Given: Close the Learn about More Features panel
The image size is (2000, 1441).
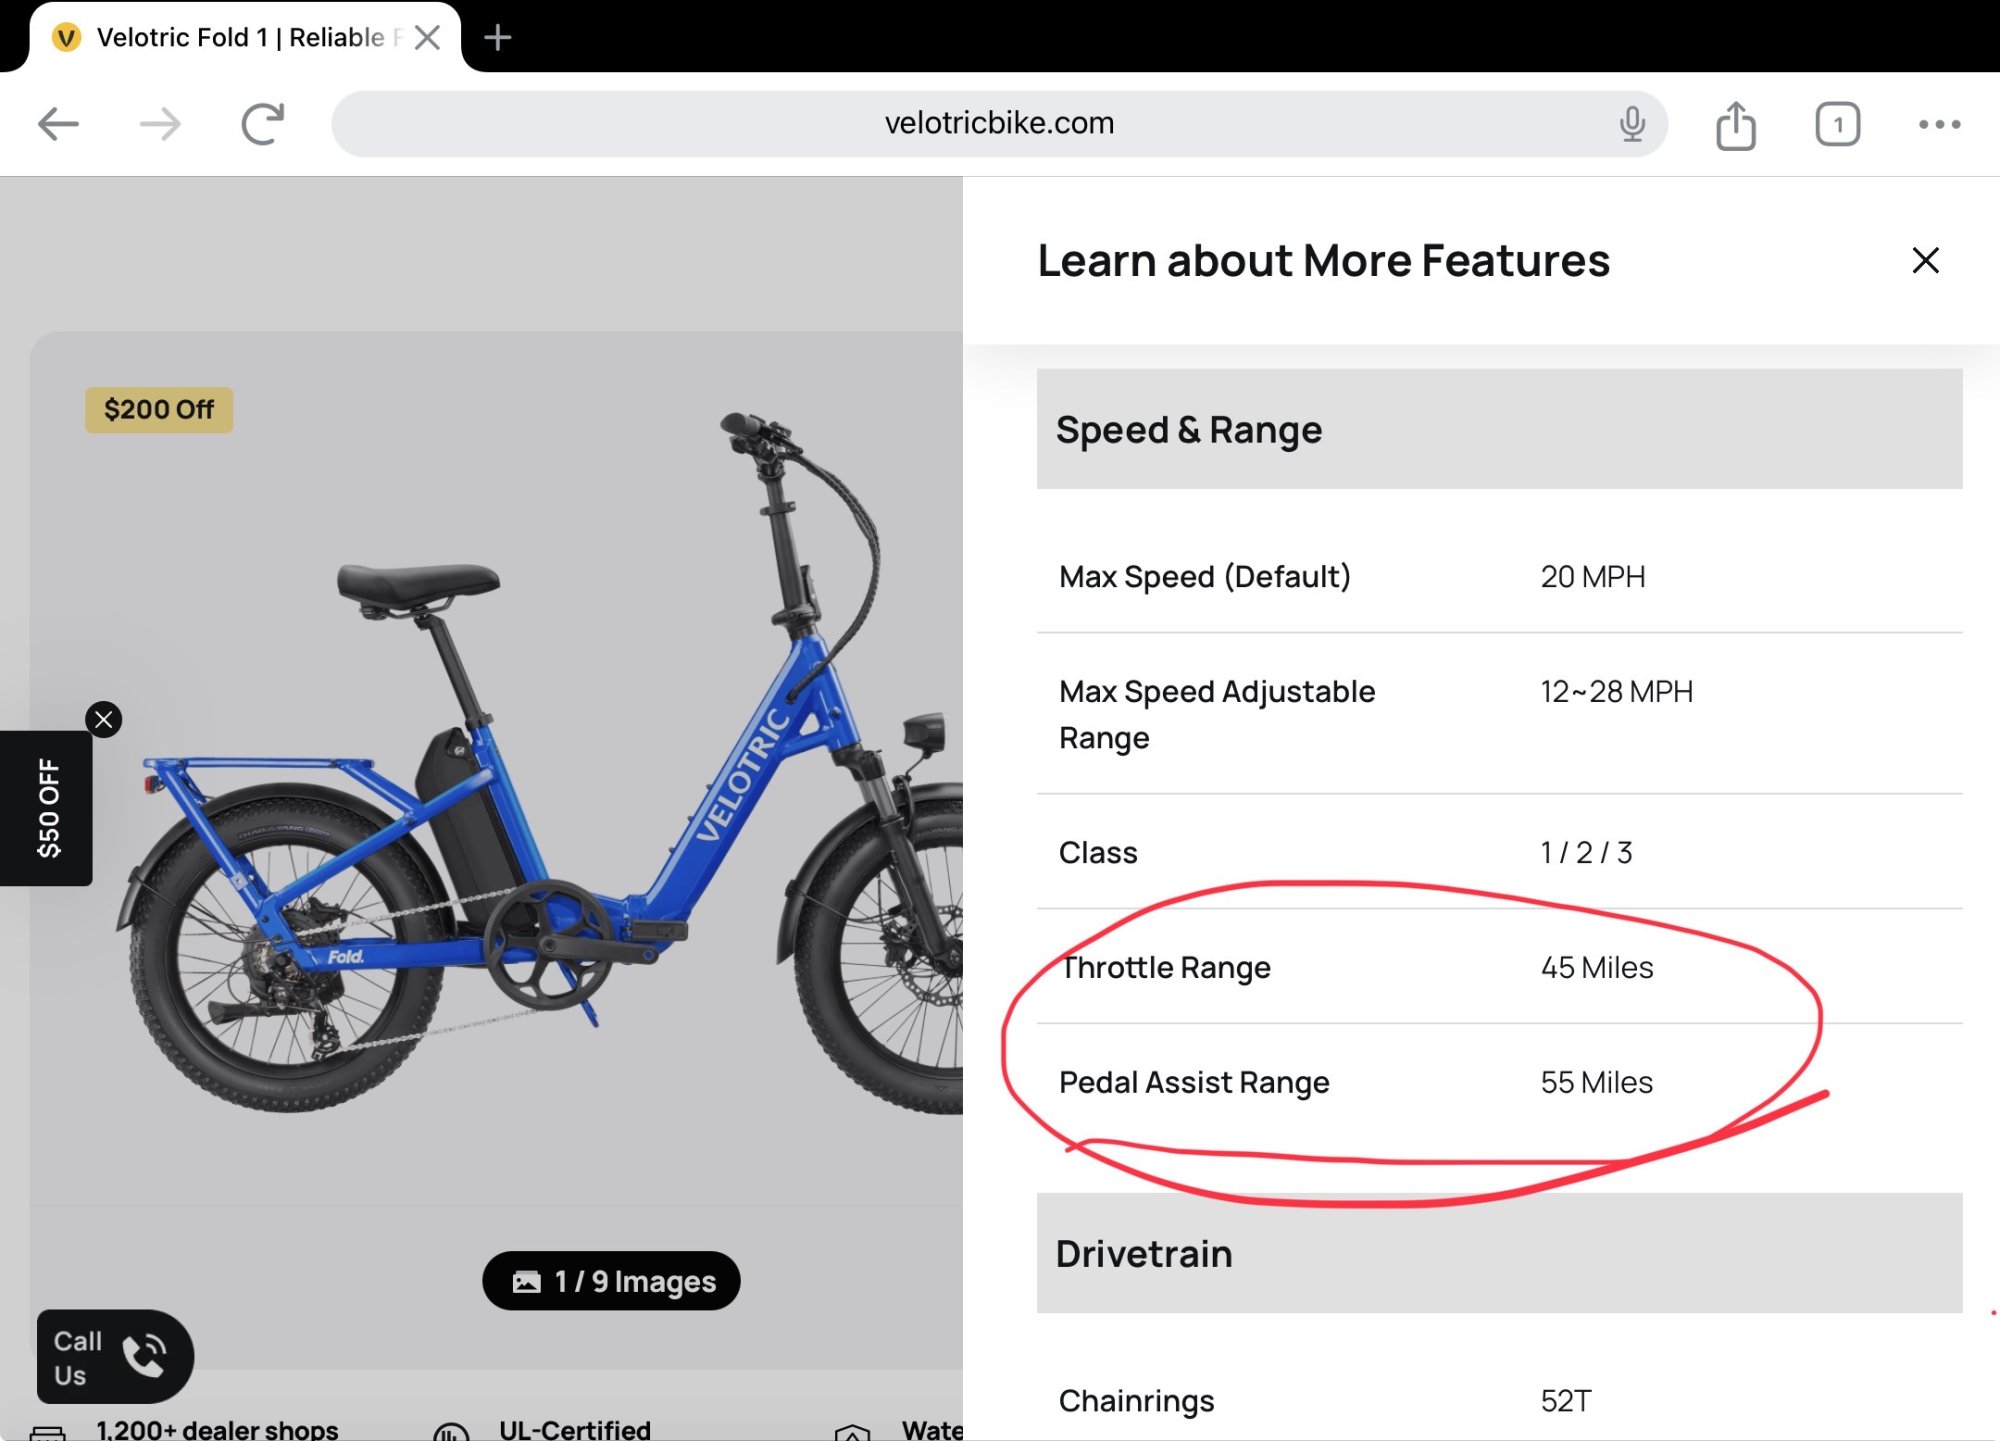Looking at the screenshot, I should coord(1925,260).
